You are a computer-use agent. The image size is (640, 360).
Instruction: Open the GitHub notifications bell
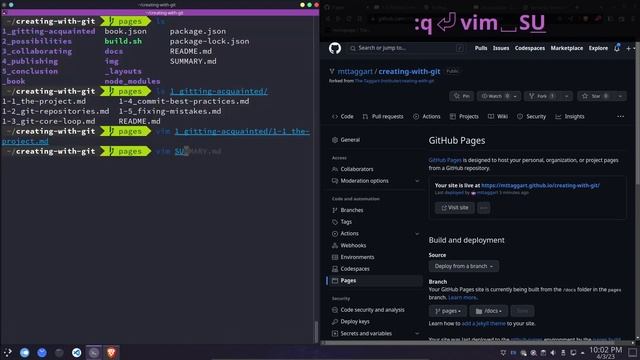tap(617, 48)
